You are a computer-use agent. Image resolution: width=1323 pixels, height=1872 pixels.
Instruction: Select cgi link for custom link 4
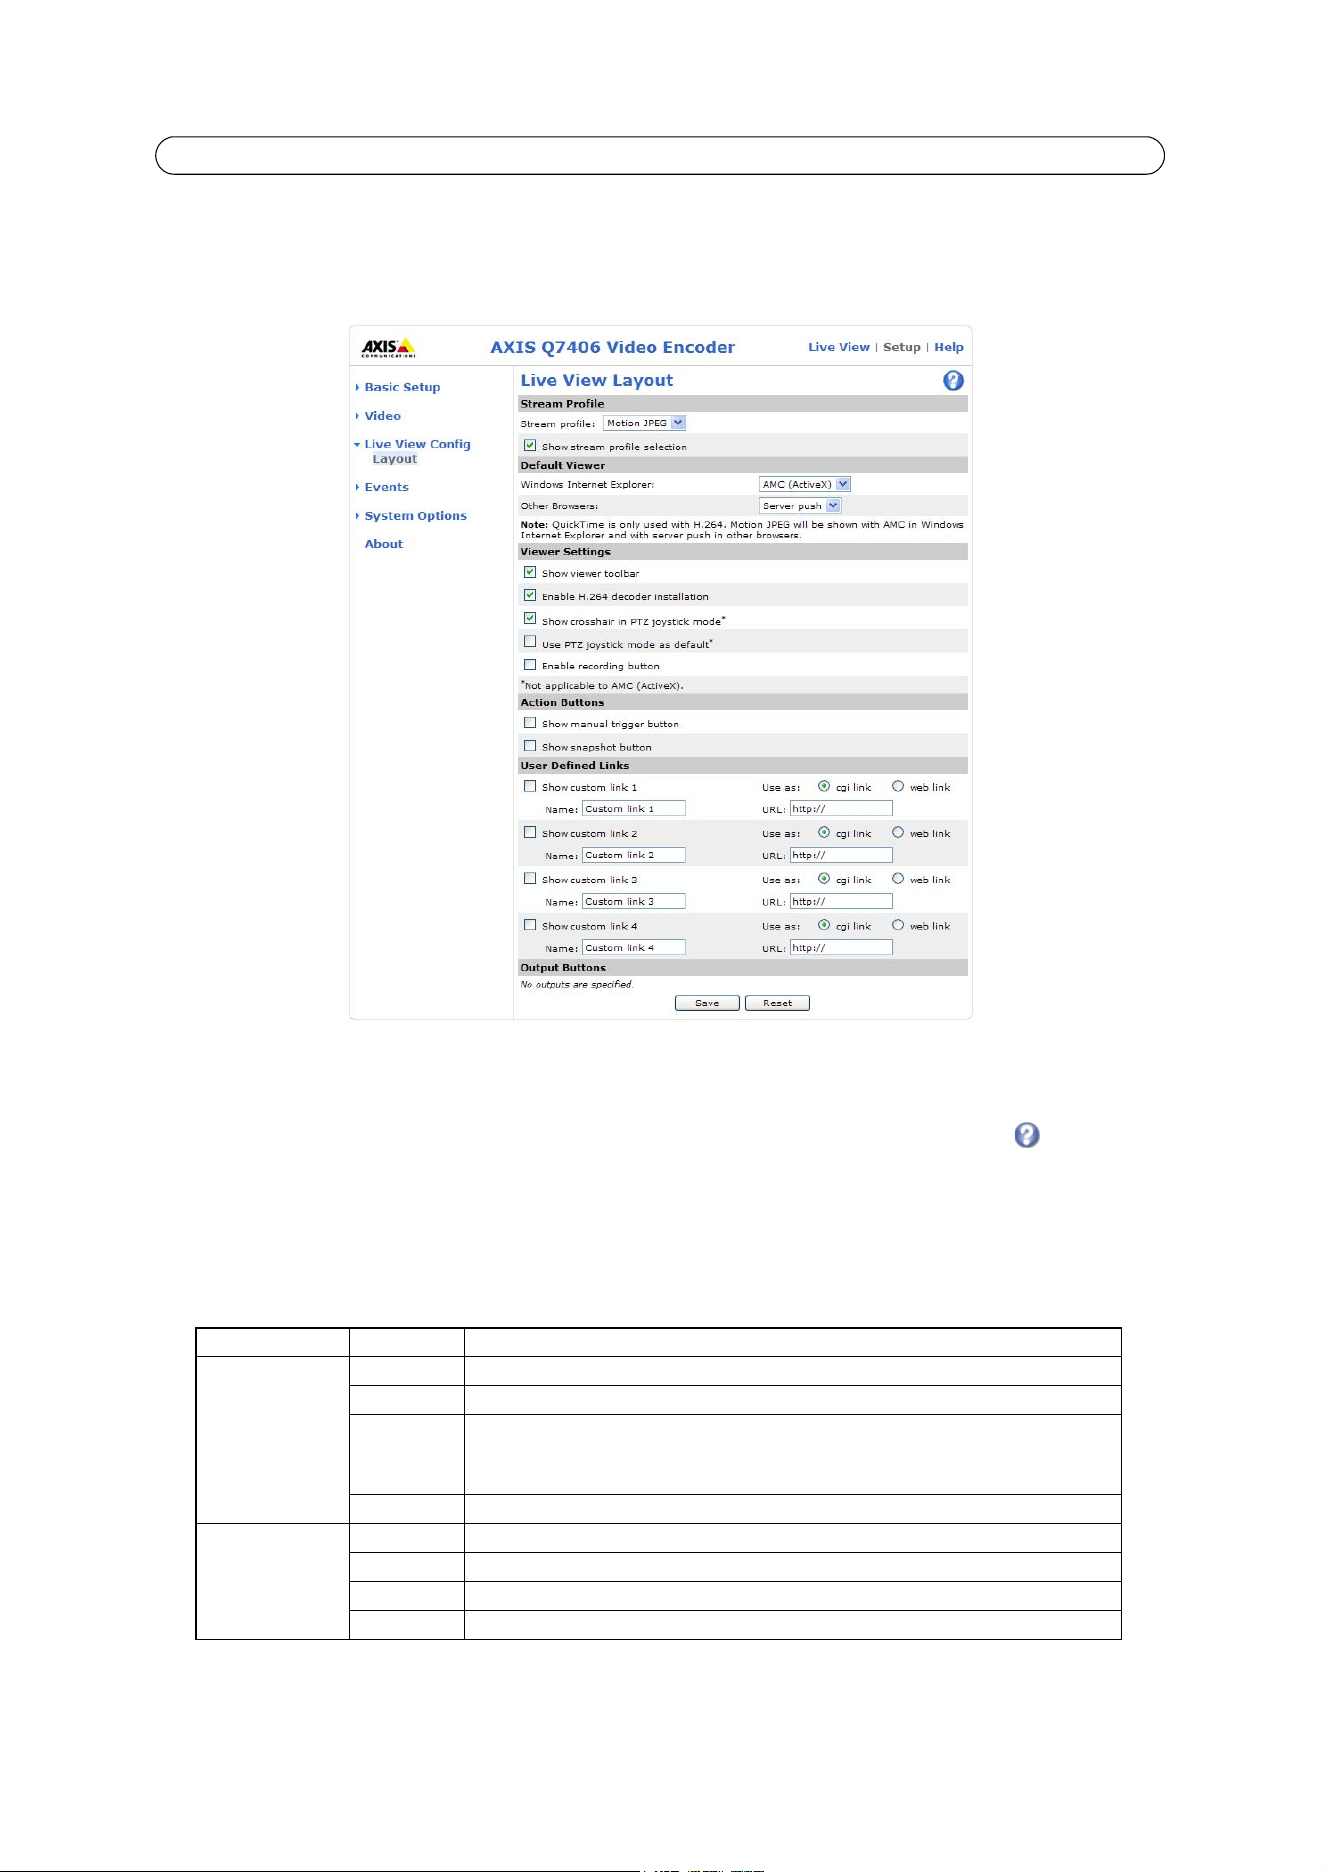824,925
